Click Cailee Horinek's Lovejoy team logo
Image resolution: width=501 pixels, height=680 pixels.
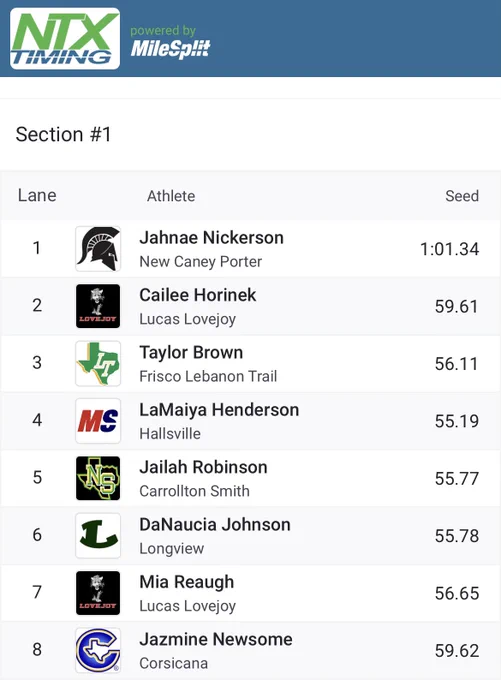click(x=98, y=306)
